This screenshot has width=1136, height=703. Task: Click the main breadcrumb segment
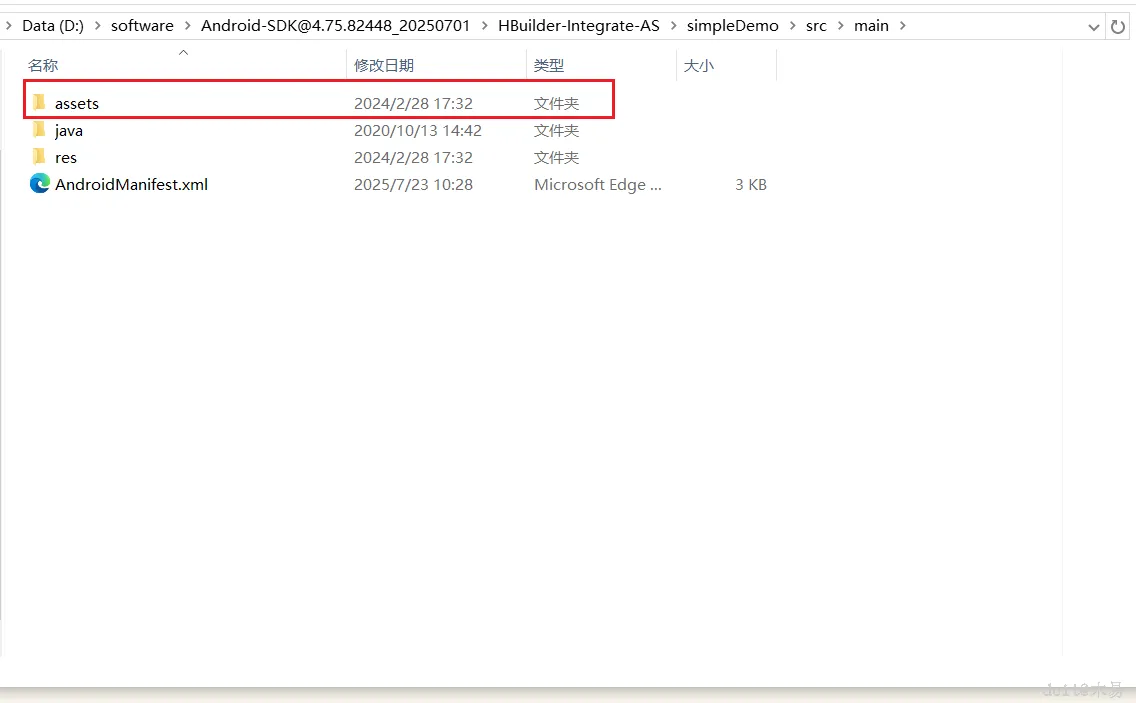(871, 26)
